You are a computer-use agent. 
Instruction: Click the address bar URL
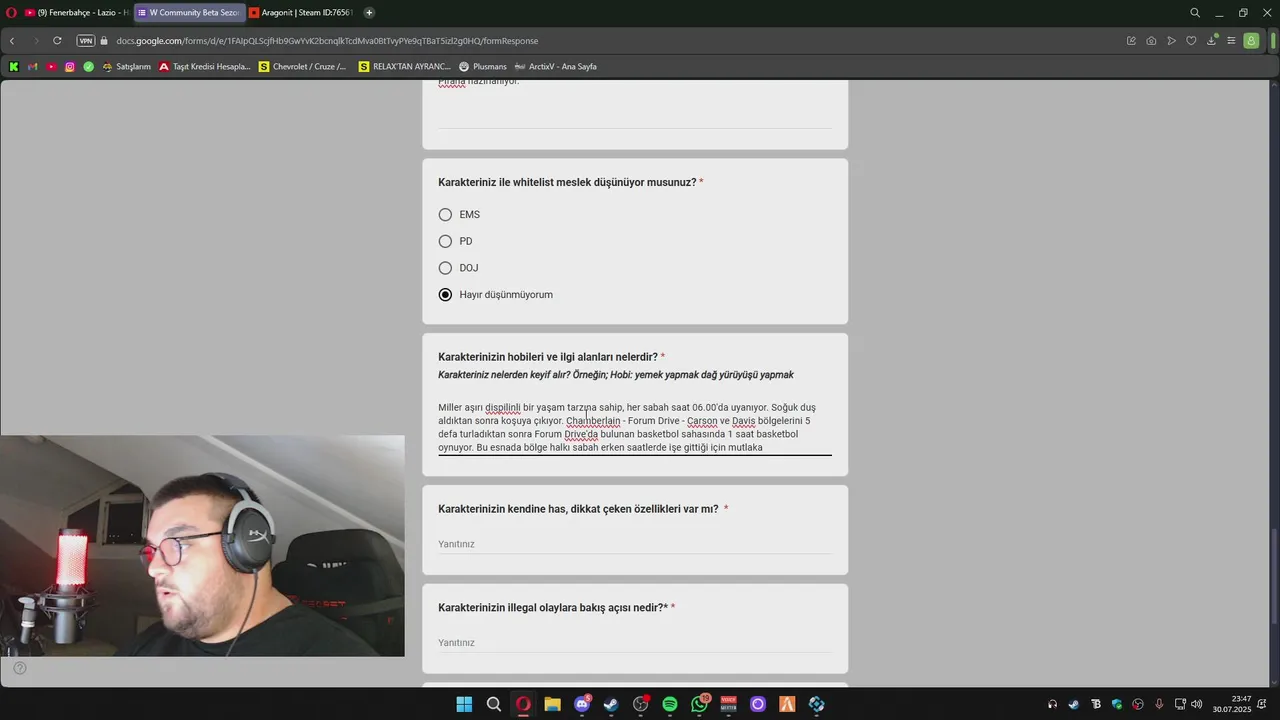(x=327, y=41)
